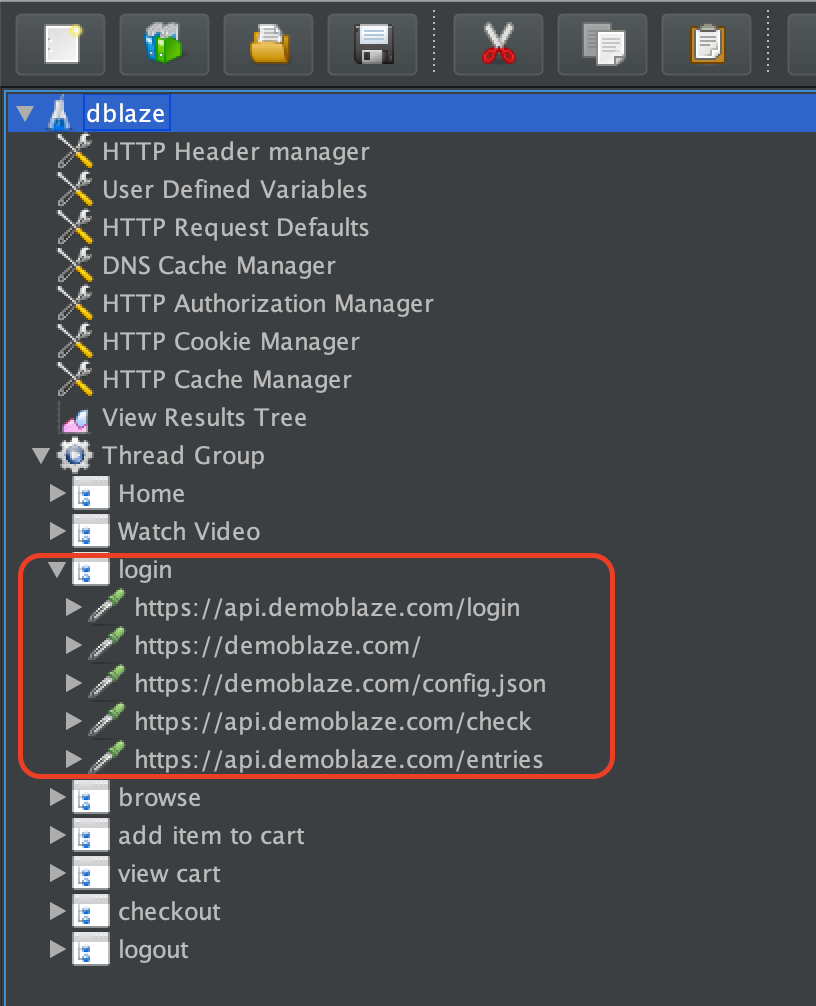Viewport: 816px width, 1006px height.
Task: Expand the https://api.demoblaze.com/check sampler
Action: [x=74, y=721]
